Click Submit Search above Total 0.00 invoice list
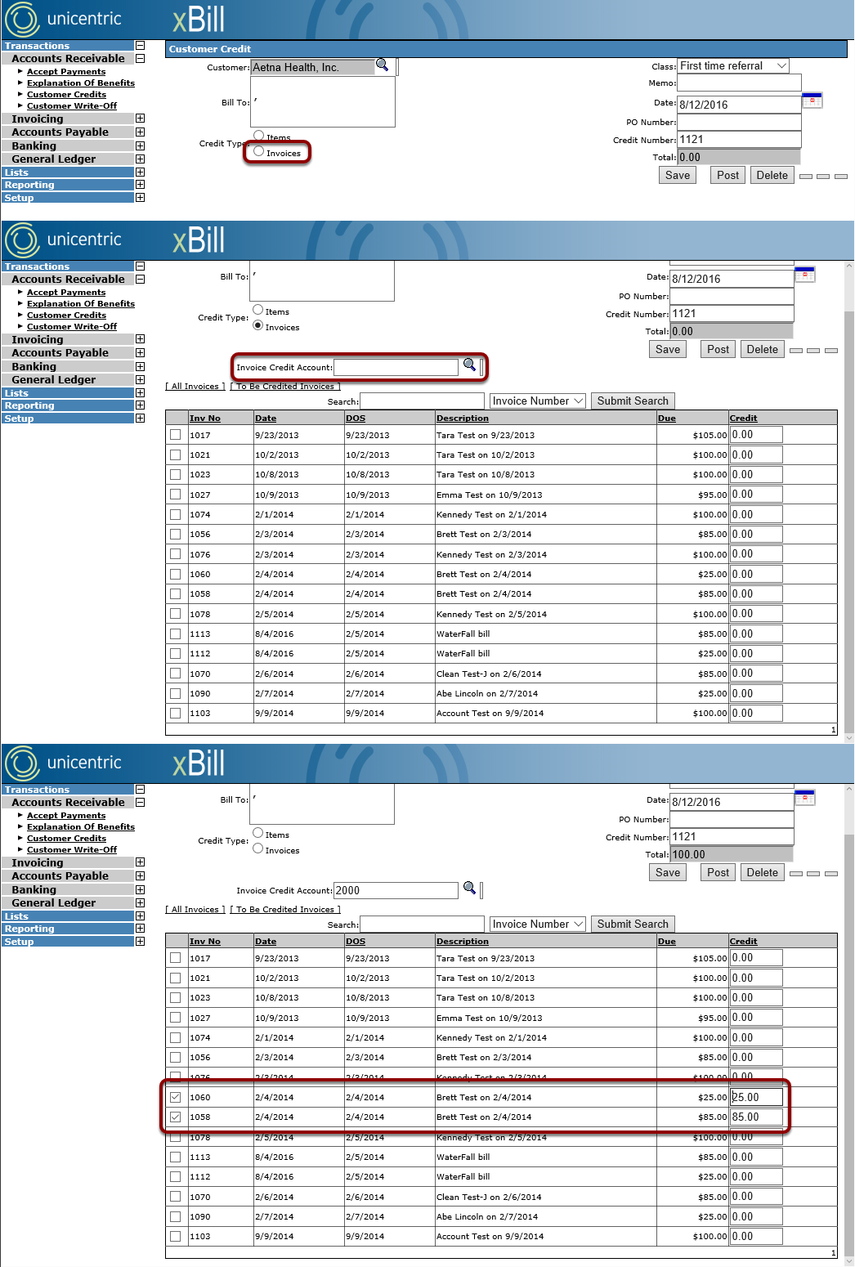This screenshot has height=1267, width=855. [632, 401]
